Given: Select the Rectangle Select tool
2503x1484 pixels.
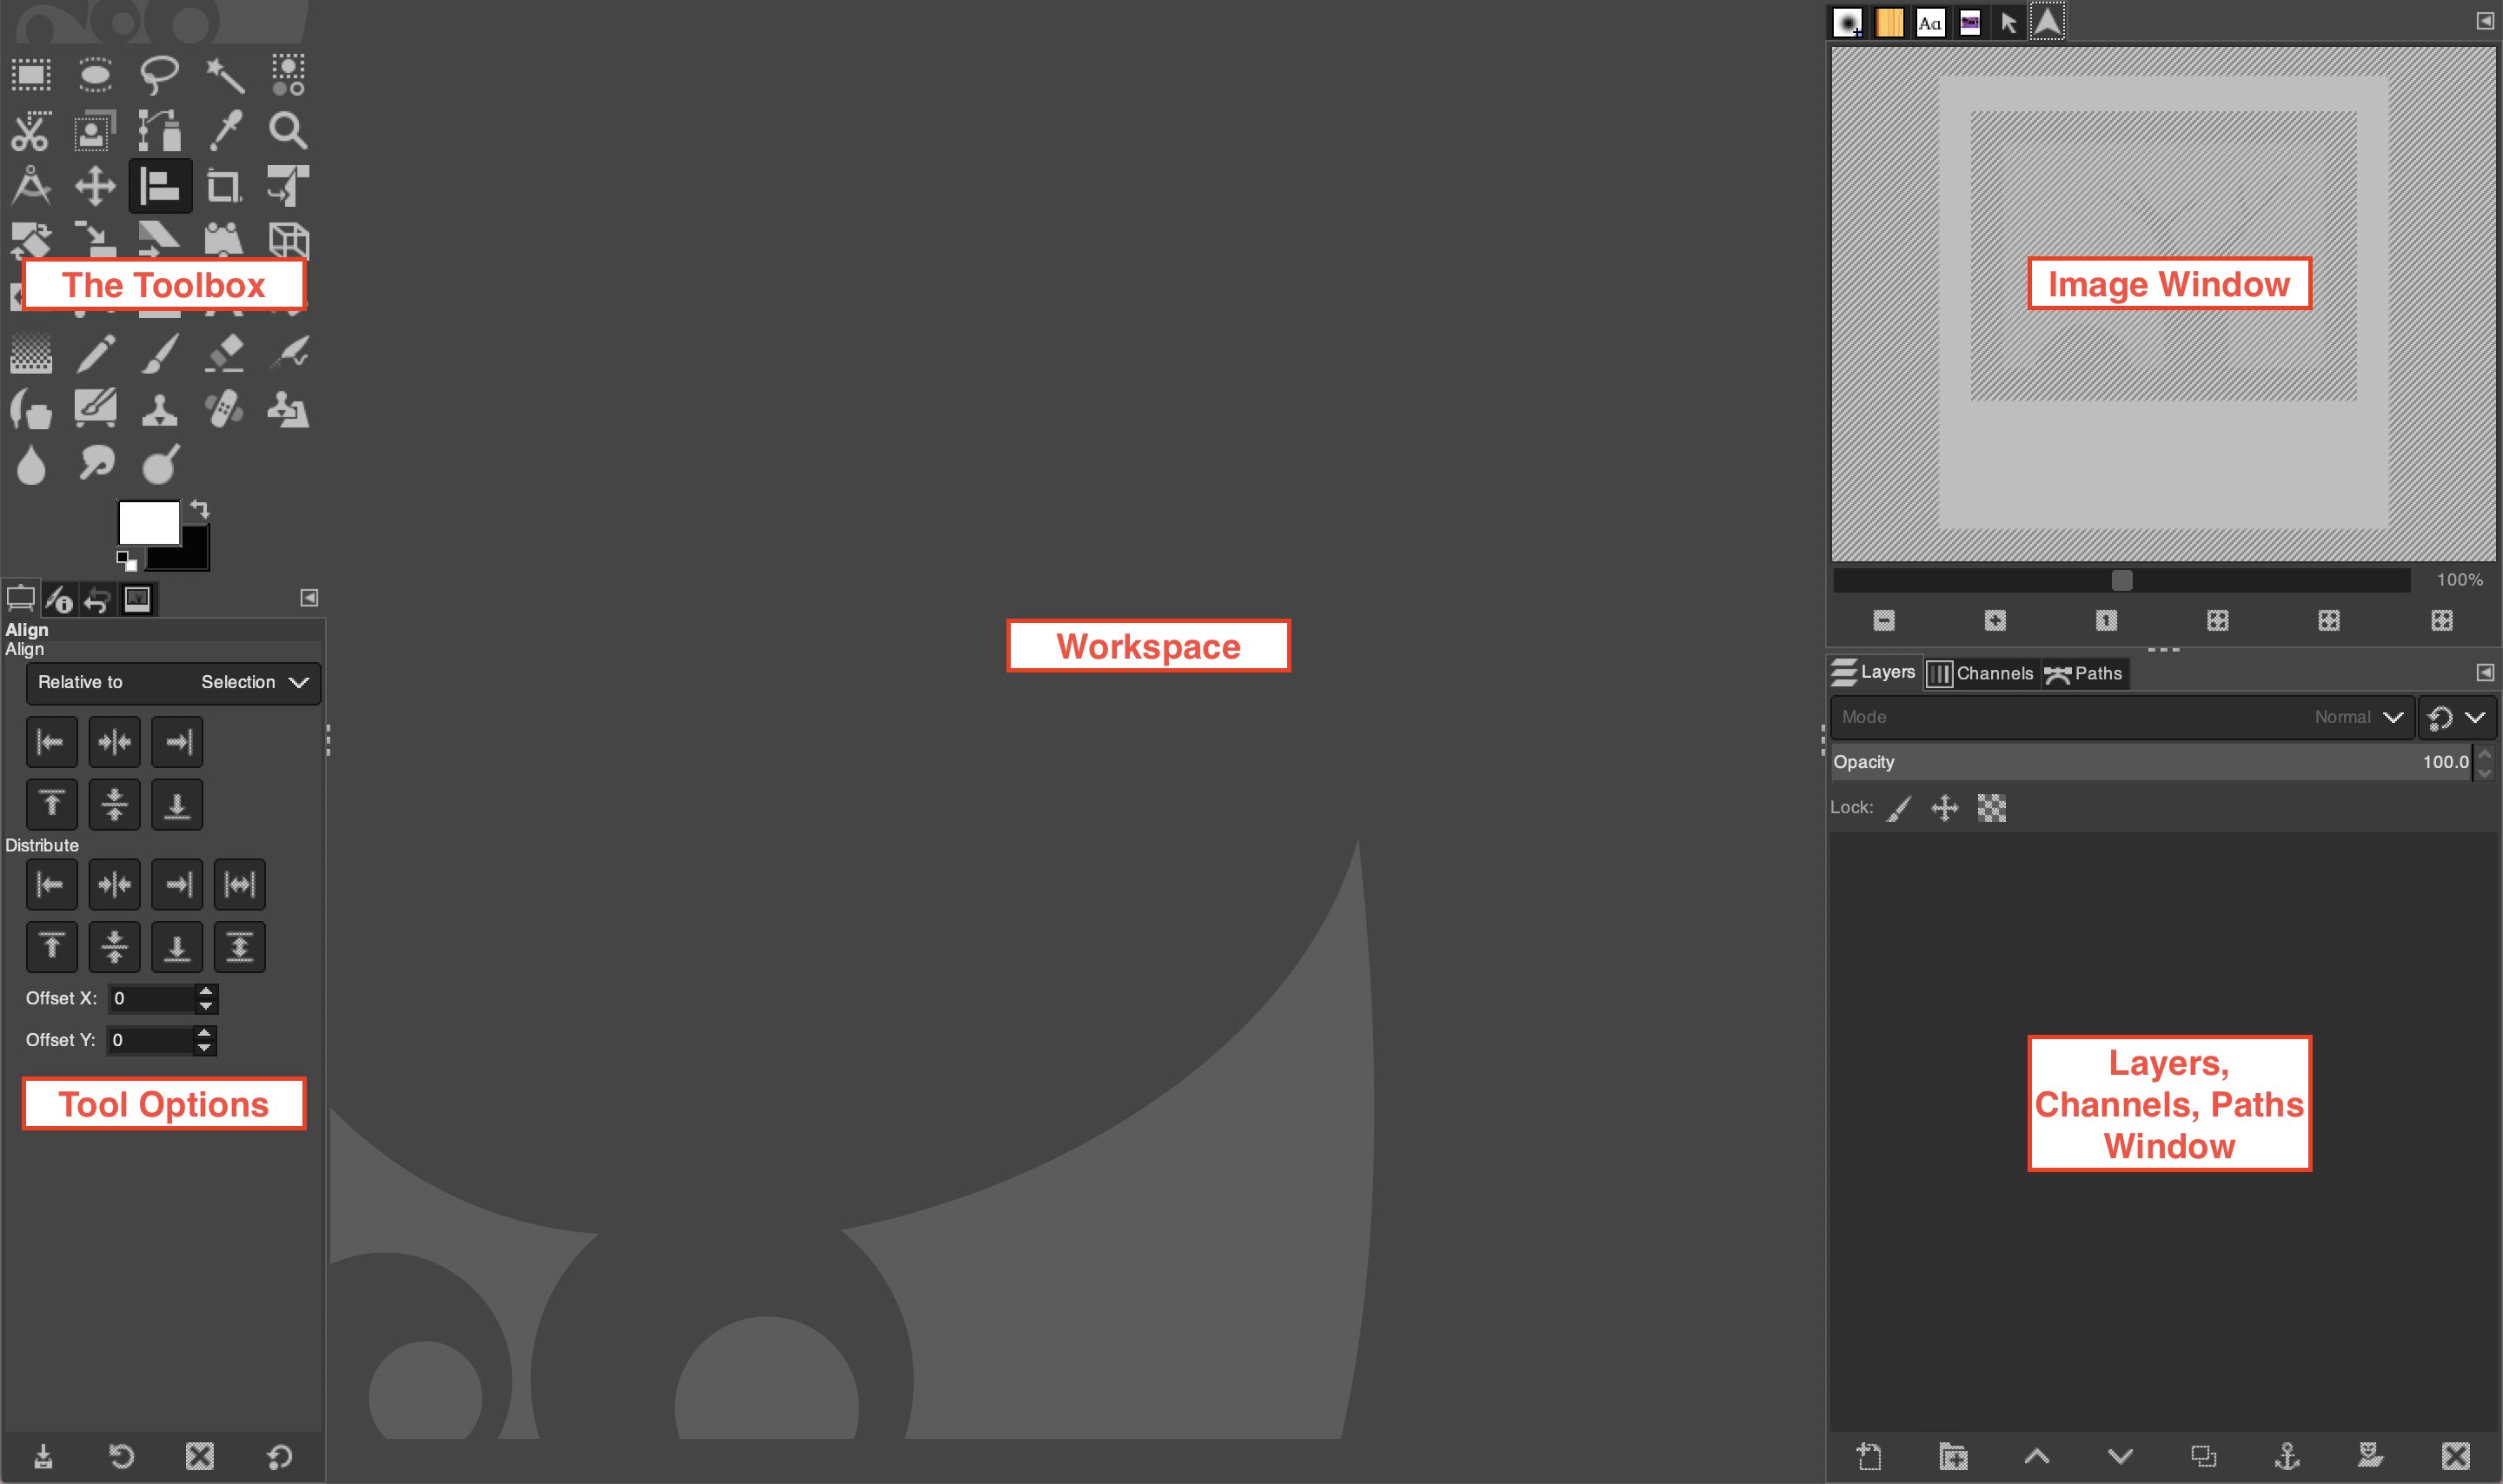Looking at the screenshot, I should click(31, 75).
